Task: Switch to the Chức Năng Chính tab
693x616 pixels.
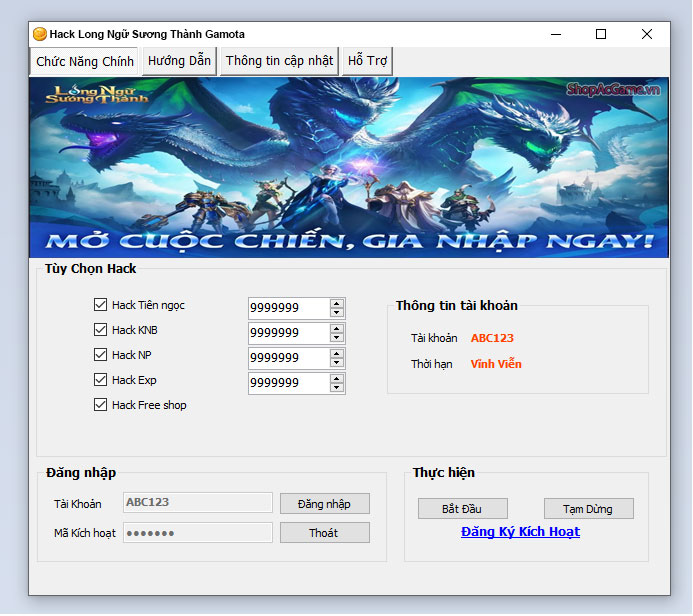Action: pyautogui.click(x=85, y=61)
